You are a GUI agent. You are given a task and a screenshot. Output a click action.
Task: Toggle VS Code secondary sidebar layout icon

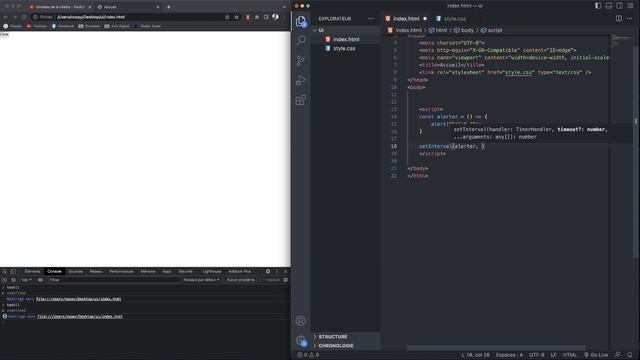point(619,6)
